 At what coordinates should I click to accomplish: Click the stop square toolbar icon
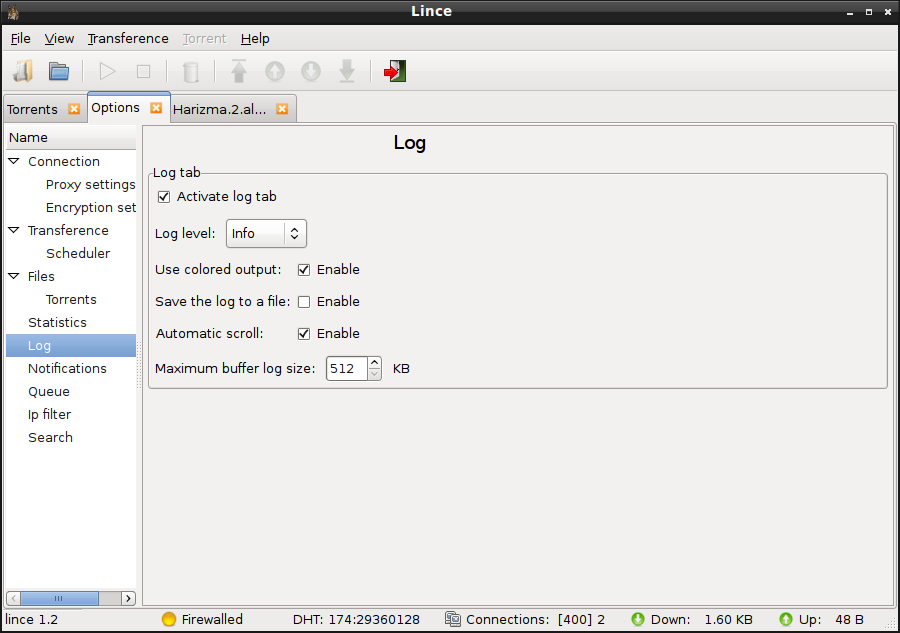pos(143,71)
